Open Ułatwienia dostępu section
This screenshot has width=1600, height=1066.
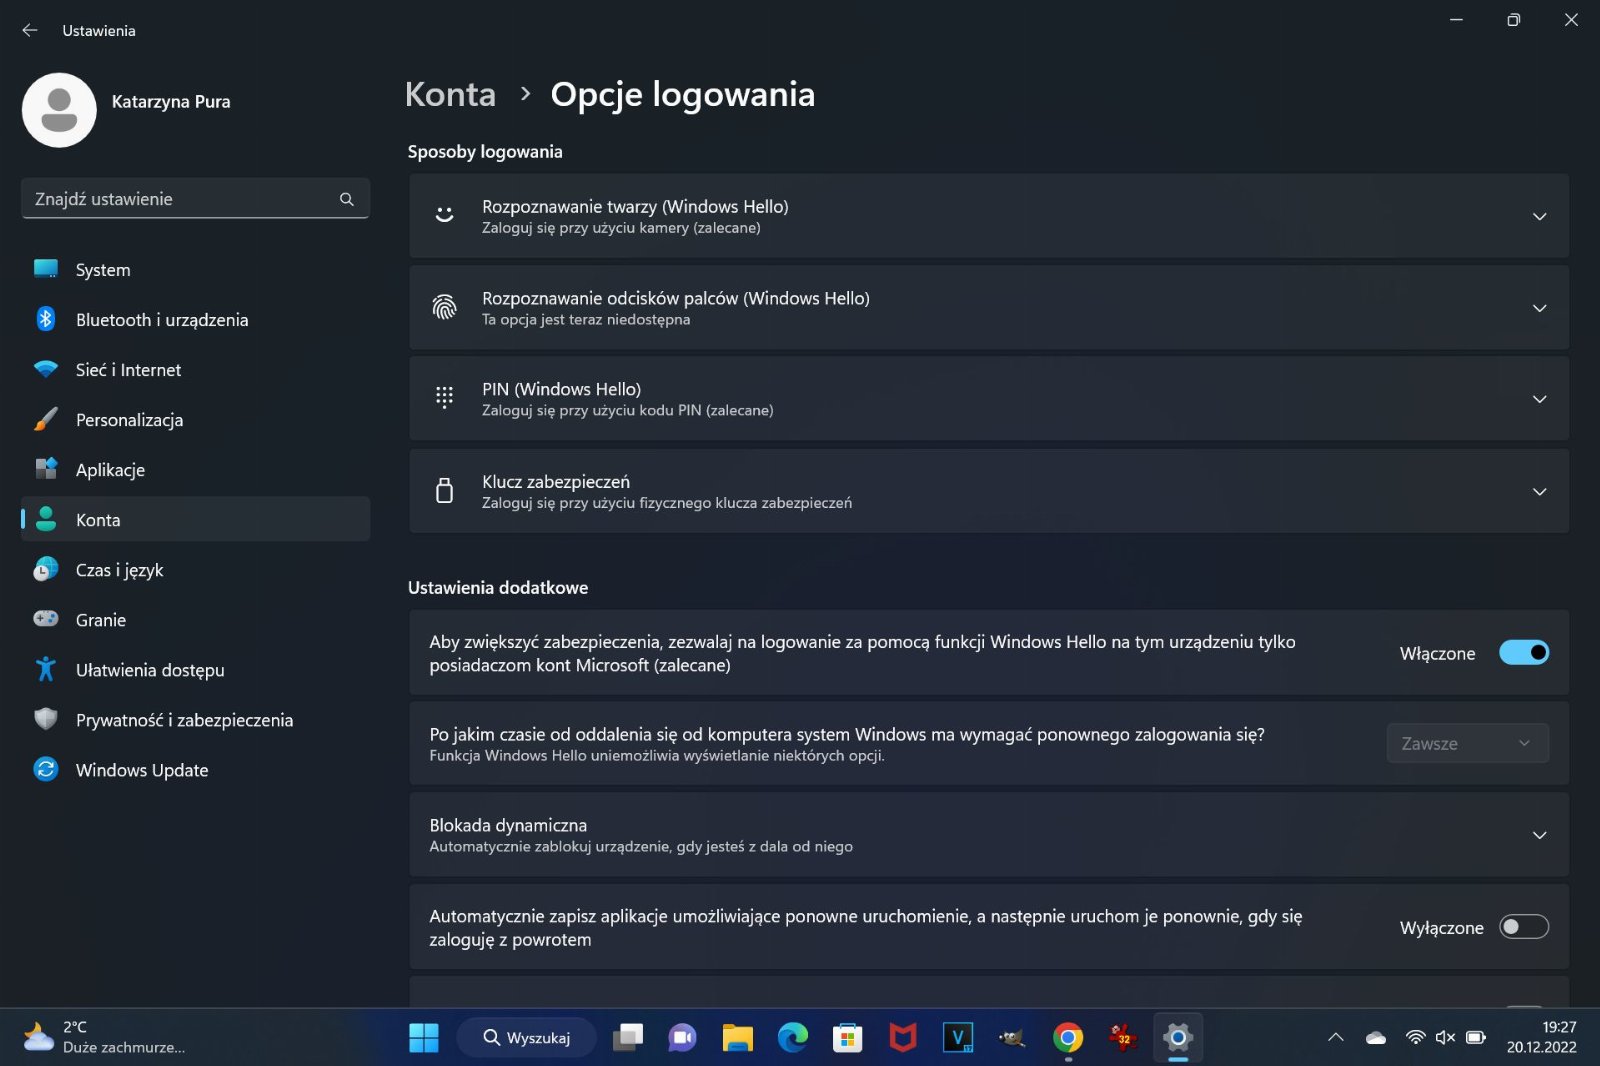coord(149,670)
